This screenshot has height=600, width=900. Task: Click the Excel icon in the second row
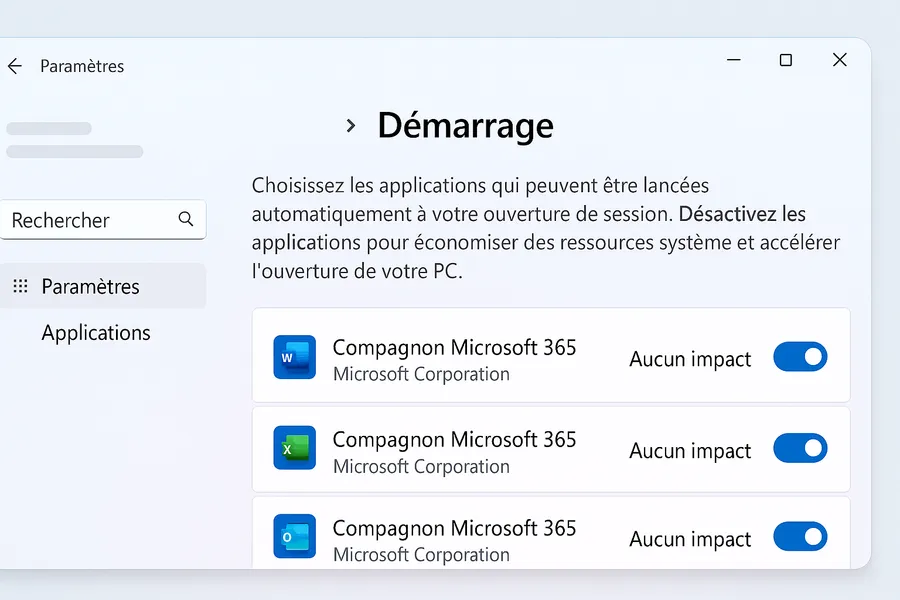(x=294, y=448)
